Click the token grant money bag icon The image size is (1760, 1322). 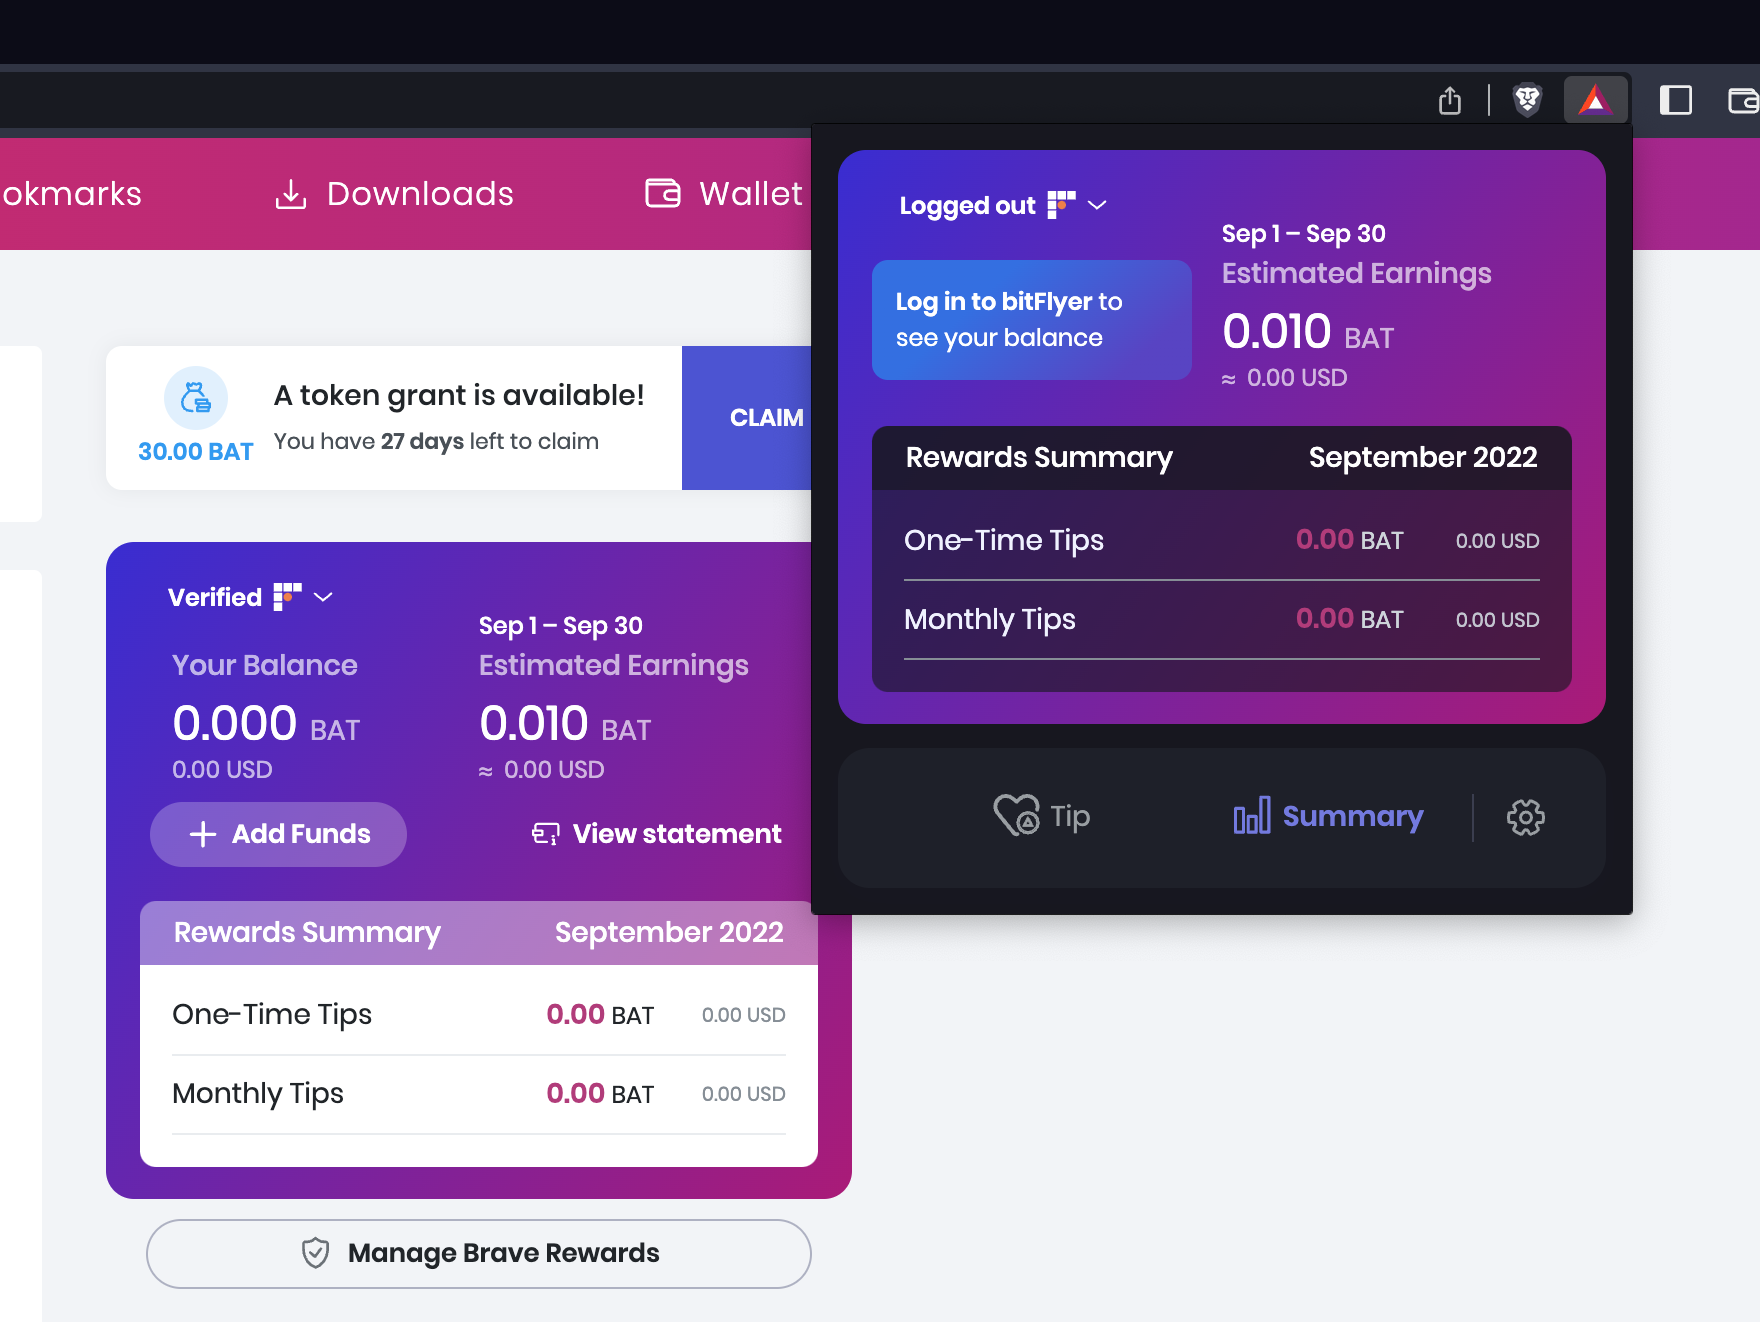[x=196, y=398]
